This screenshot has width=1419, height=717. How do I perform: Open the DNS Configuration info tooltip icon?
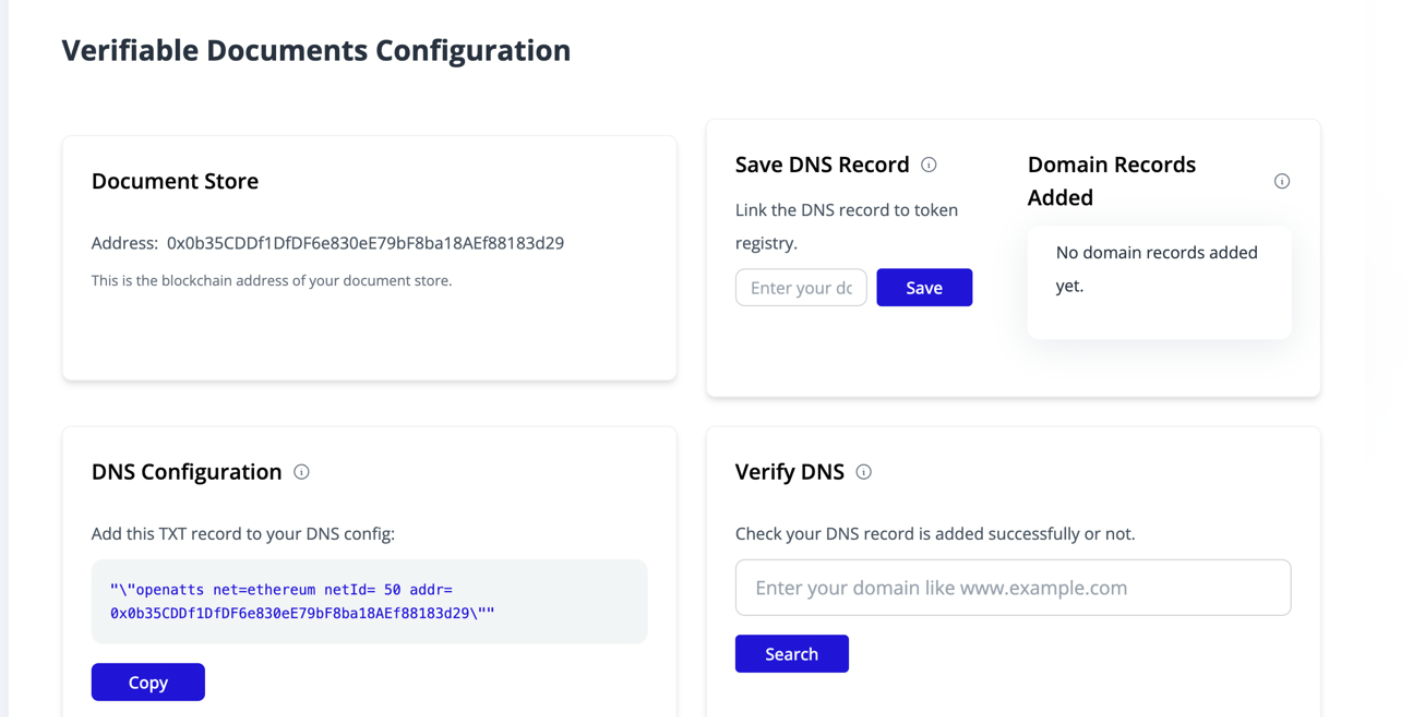pyautogui.click(x=301, y=471)
